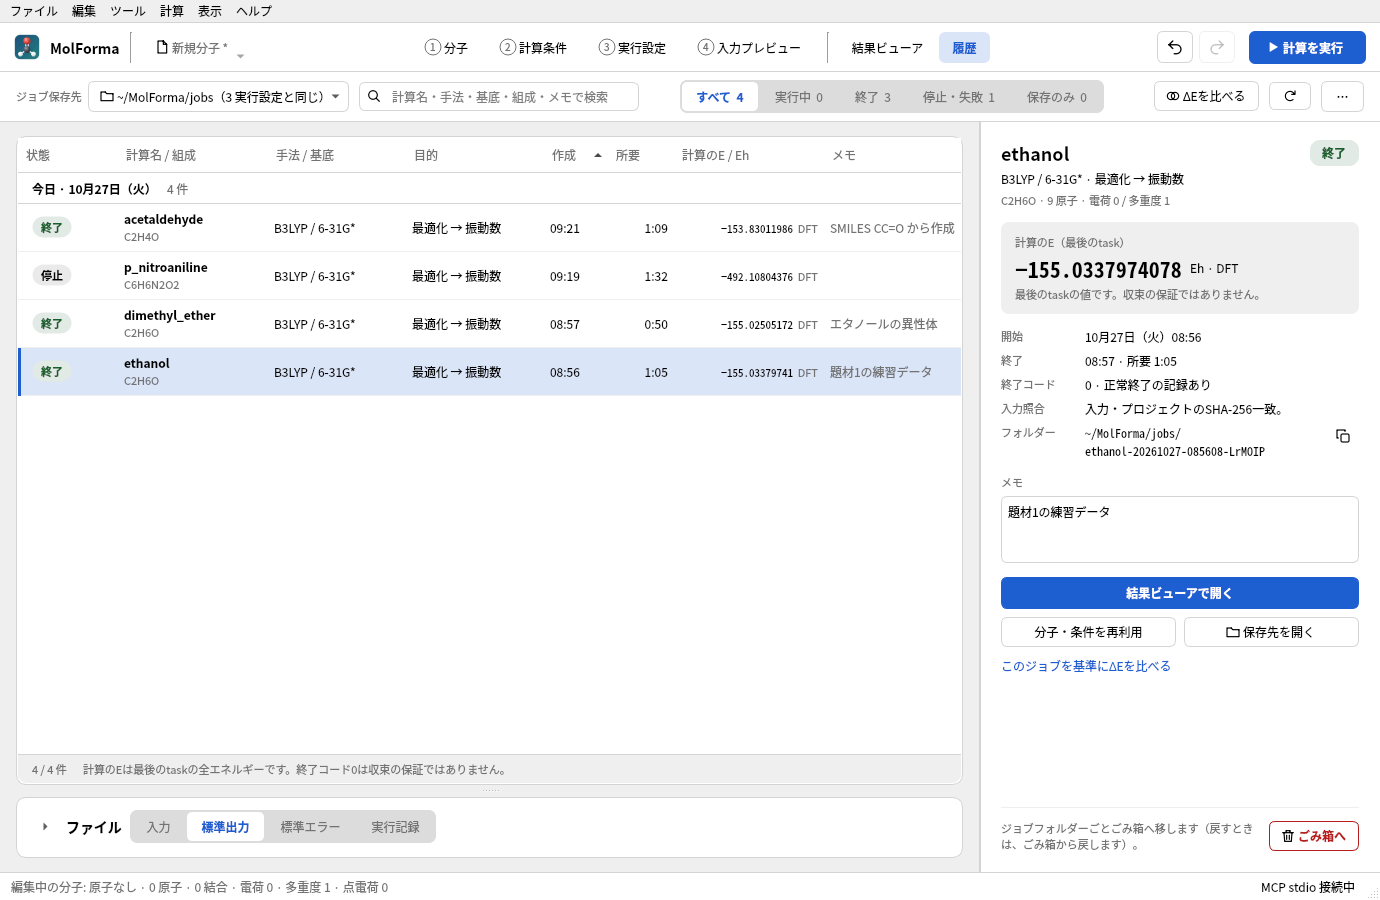The width and height of the screenshot is (1380, 900).
Task: Select the p_nitroaniline job row
Action: pos(490,276)
